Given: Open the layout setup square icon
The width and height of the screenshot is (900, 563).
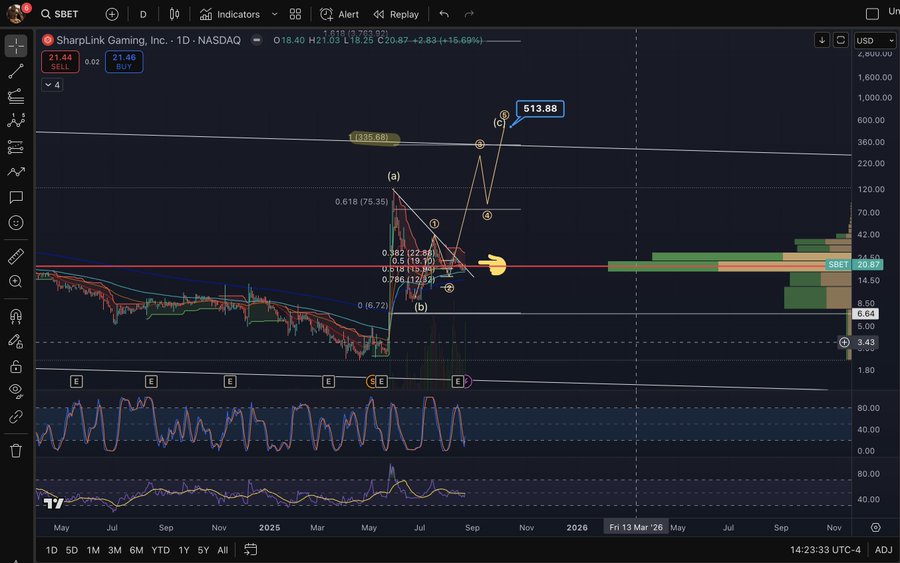Looking at the screenshot, I should coord(872,14).
